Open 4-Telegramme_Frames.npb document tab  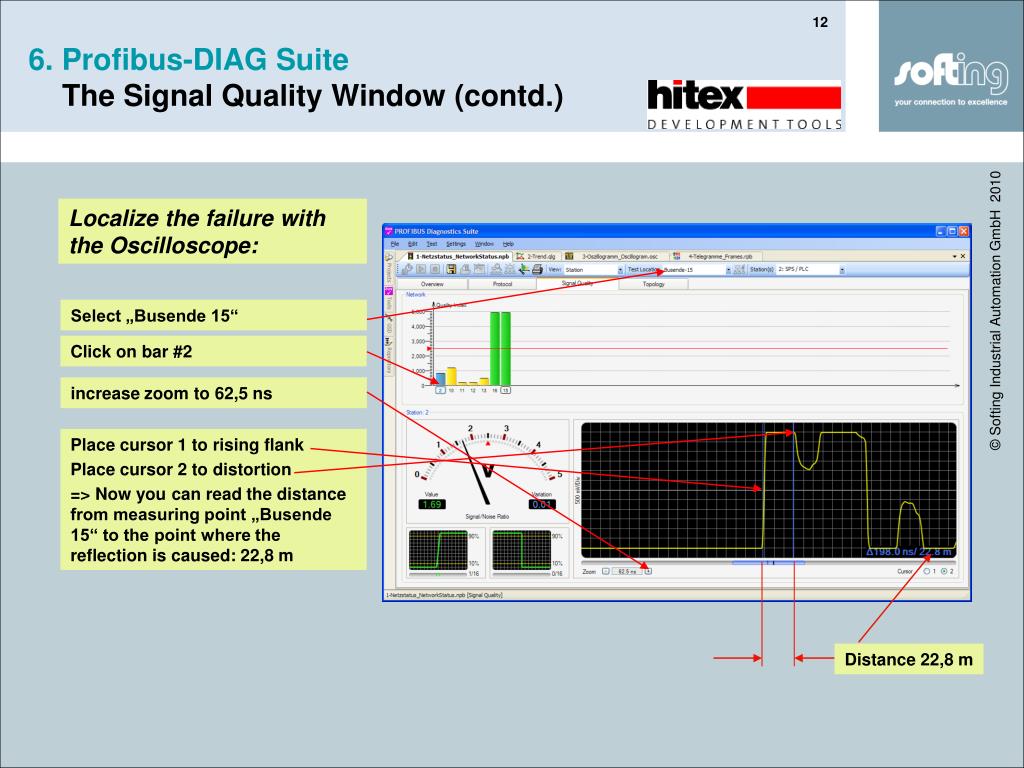(x=715, y=257)
